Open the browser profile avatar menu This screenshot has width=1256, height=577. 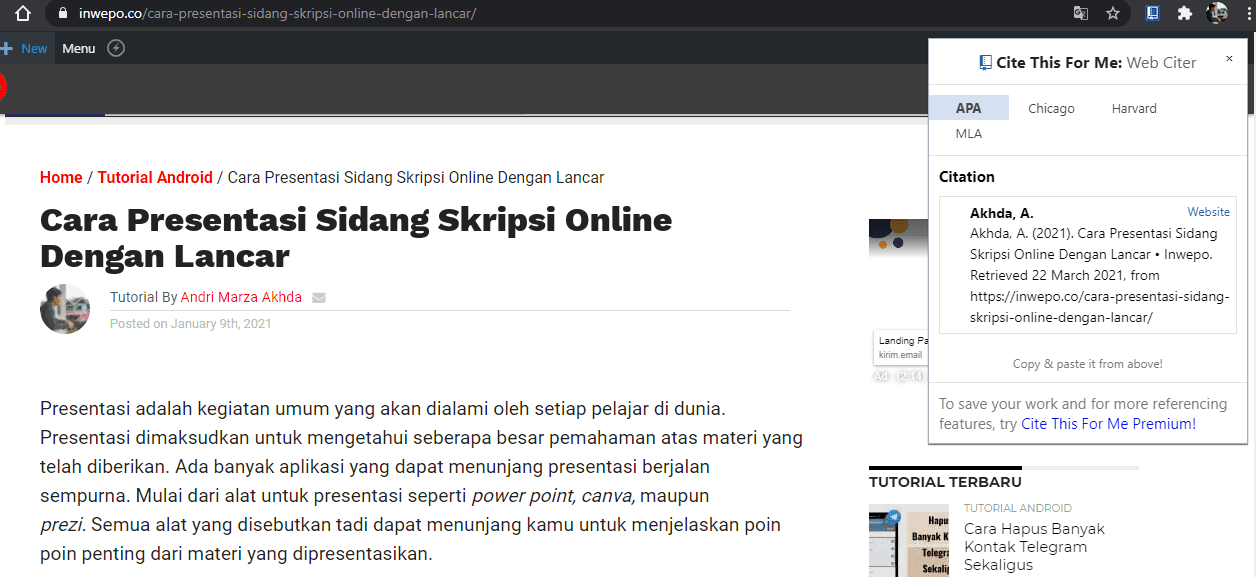tap(1218, 13)
